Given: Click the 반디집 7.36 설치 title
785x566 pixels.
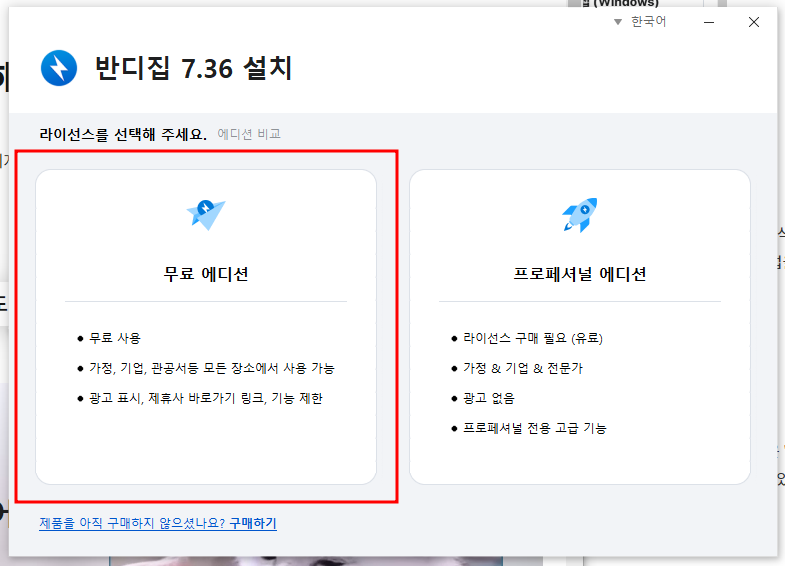Looking at the screenshot, I should pyautogui.click(x=193, y=68).
